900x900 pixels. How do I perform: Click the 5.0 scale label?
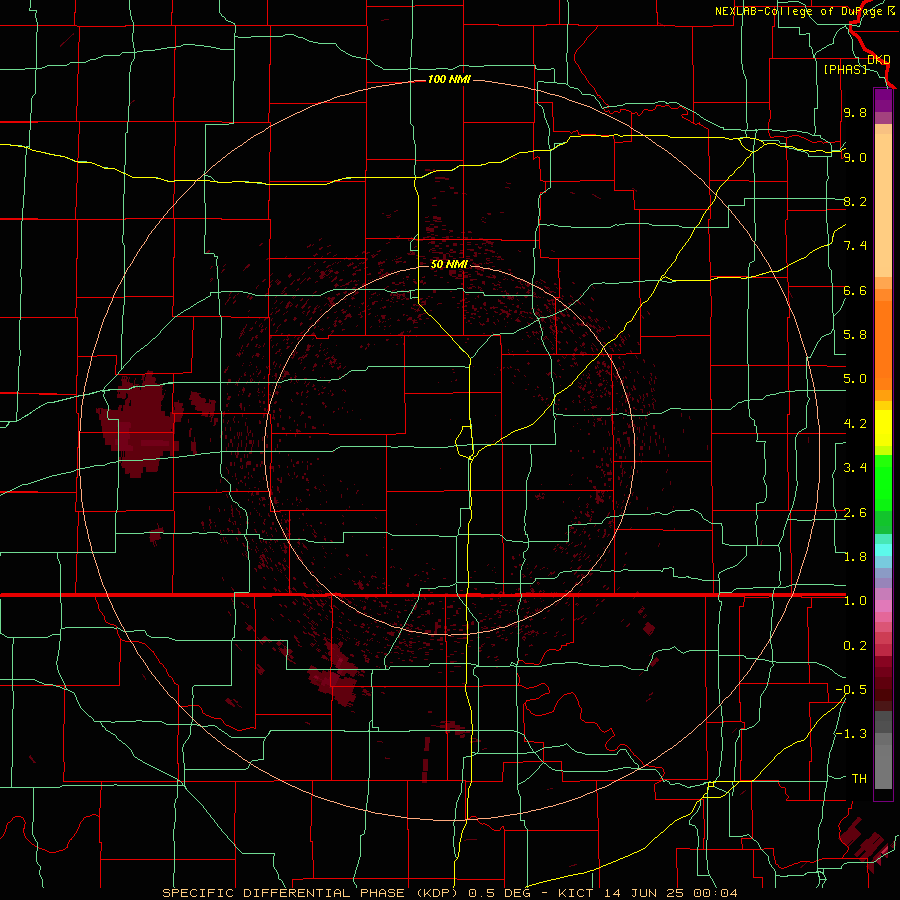click(855, 379)
